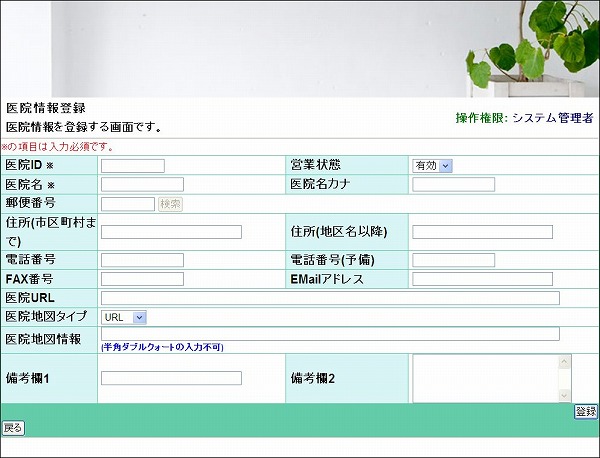This screenshot has height=458, width=600.
Task: Click the 登録 (Register) button
Action: [585, 412]
